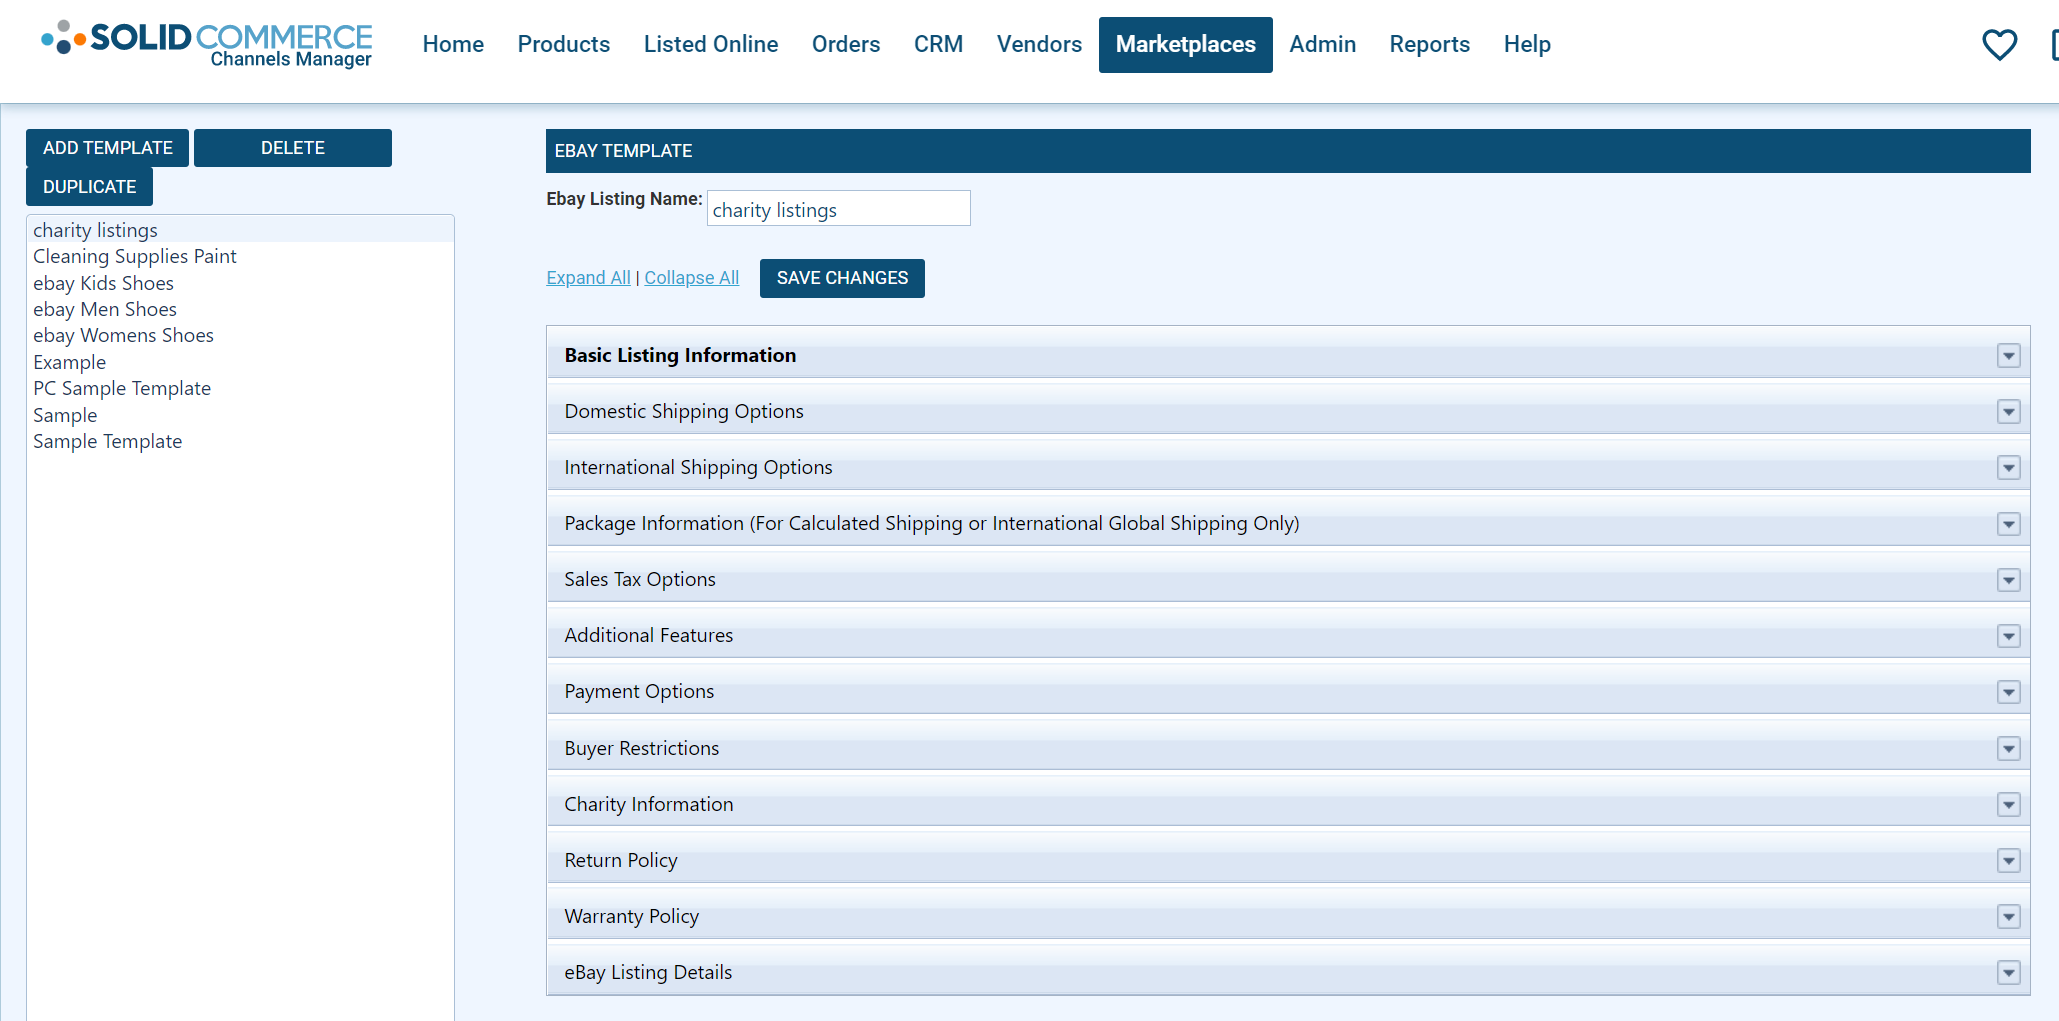Open the Admin menu
This screenshot has height=1021, width=2059.
point(1322,44)
